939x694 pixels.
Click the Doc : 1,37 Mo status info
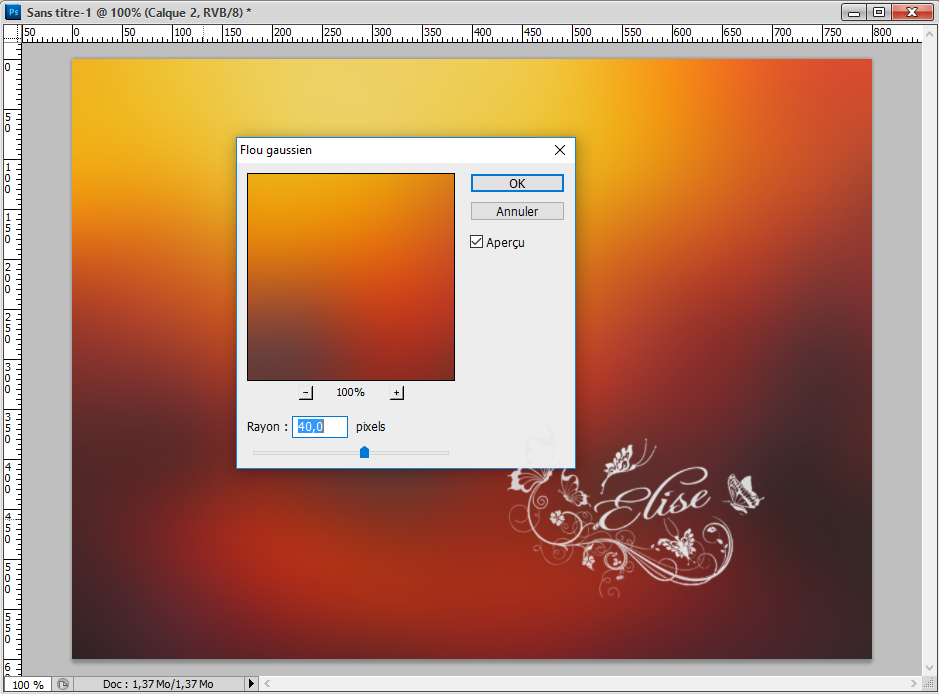click(158, 685)
